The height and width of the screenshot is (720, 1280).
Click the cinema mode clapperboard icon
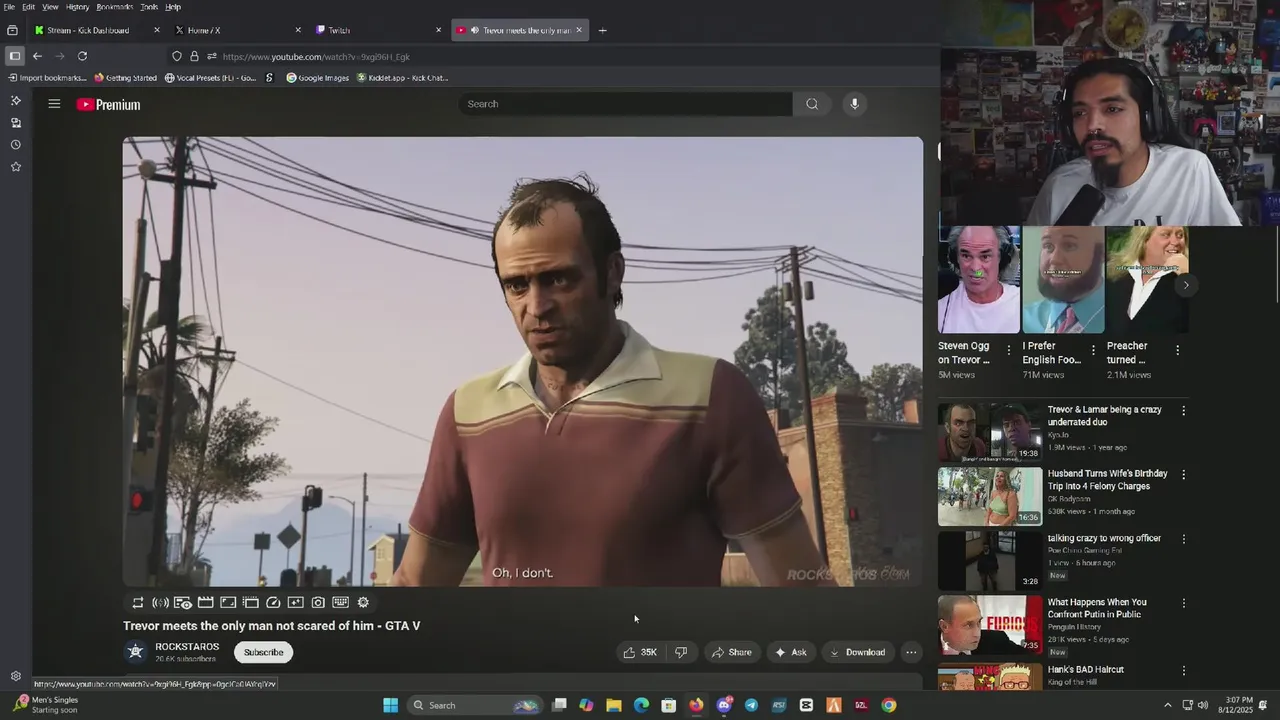[205, 603]
